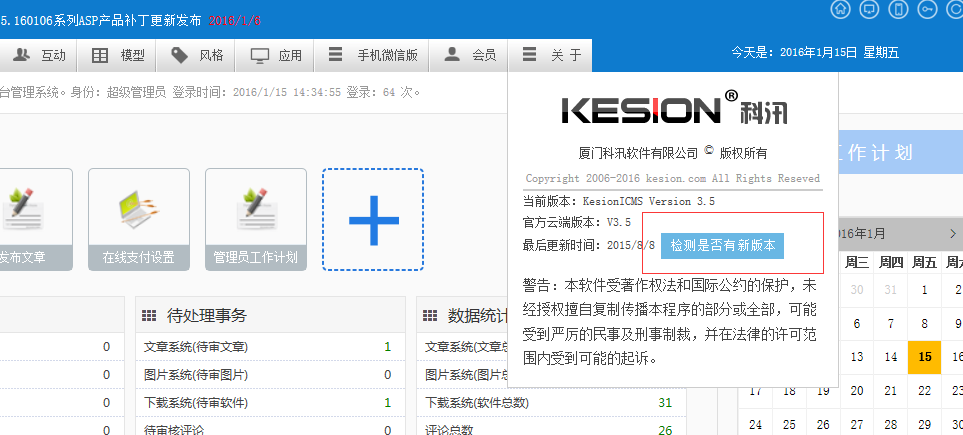963x435 pixels.
Task: Open the 管理员工作计划 shortcut tile
Action: [x=255, y=219]
